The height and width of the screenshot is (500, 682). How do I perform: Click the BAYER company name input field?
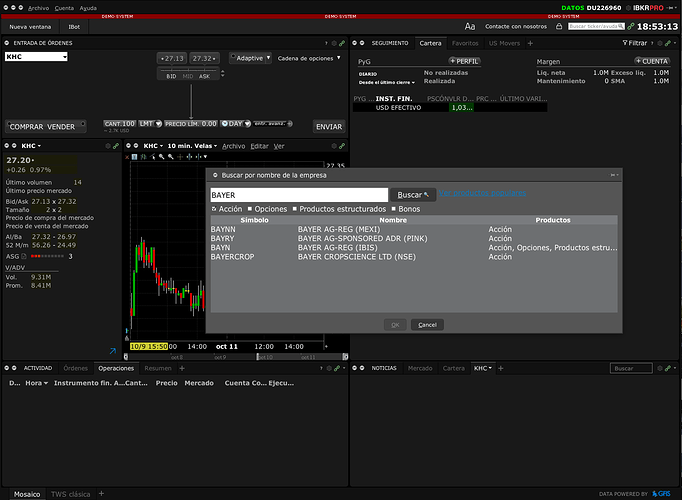299,195
